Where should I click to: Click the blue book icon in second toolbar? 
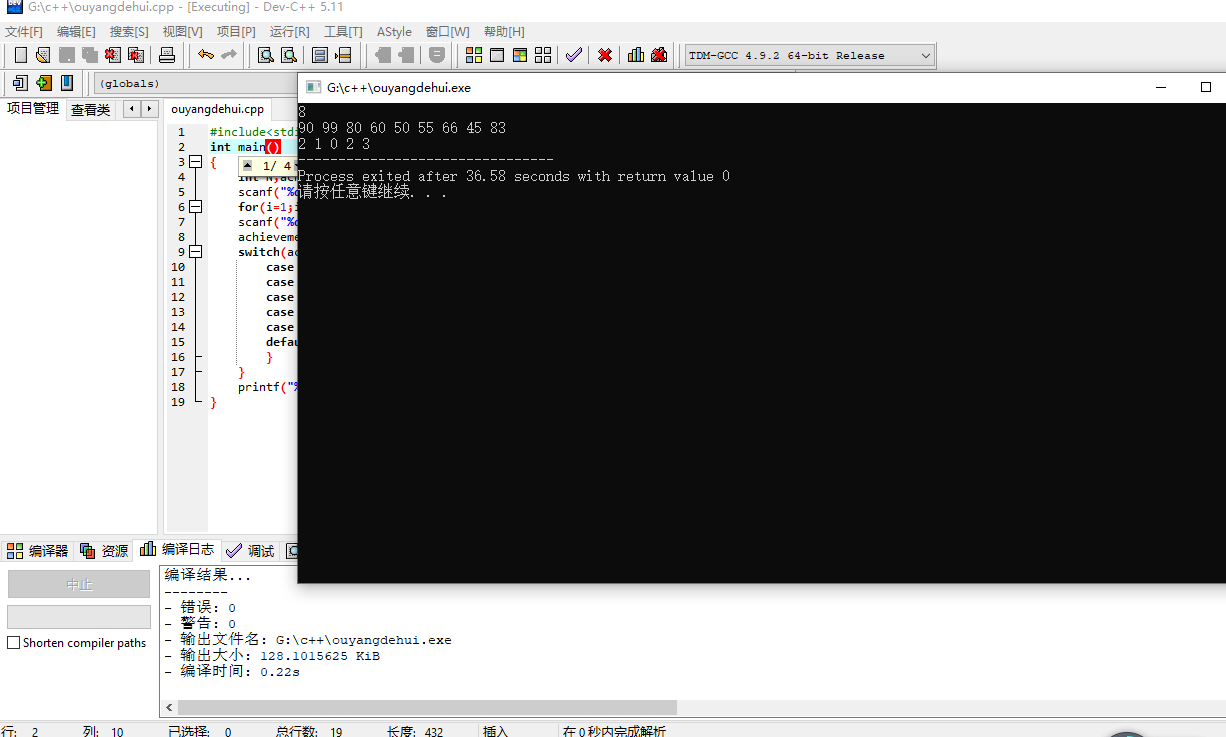[x=67, y=83]
